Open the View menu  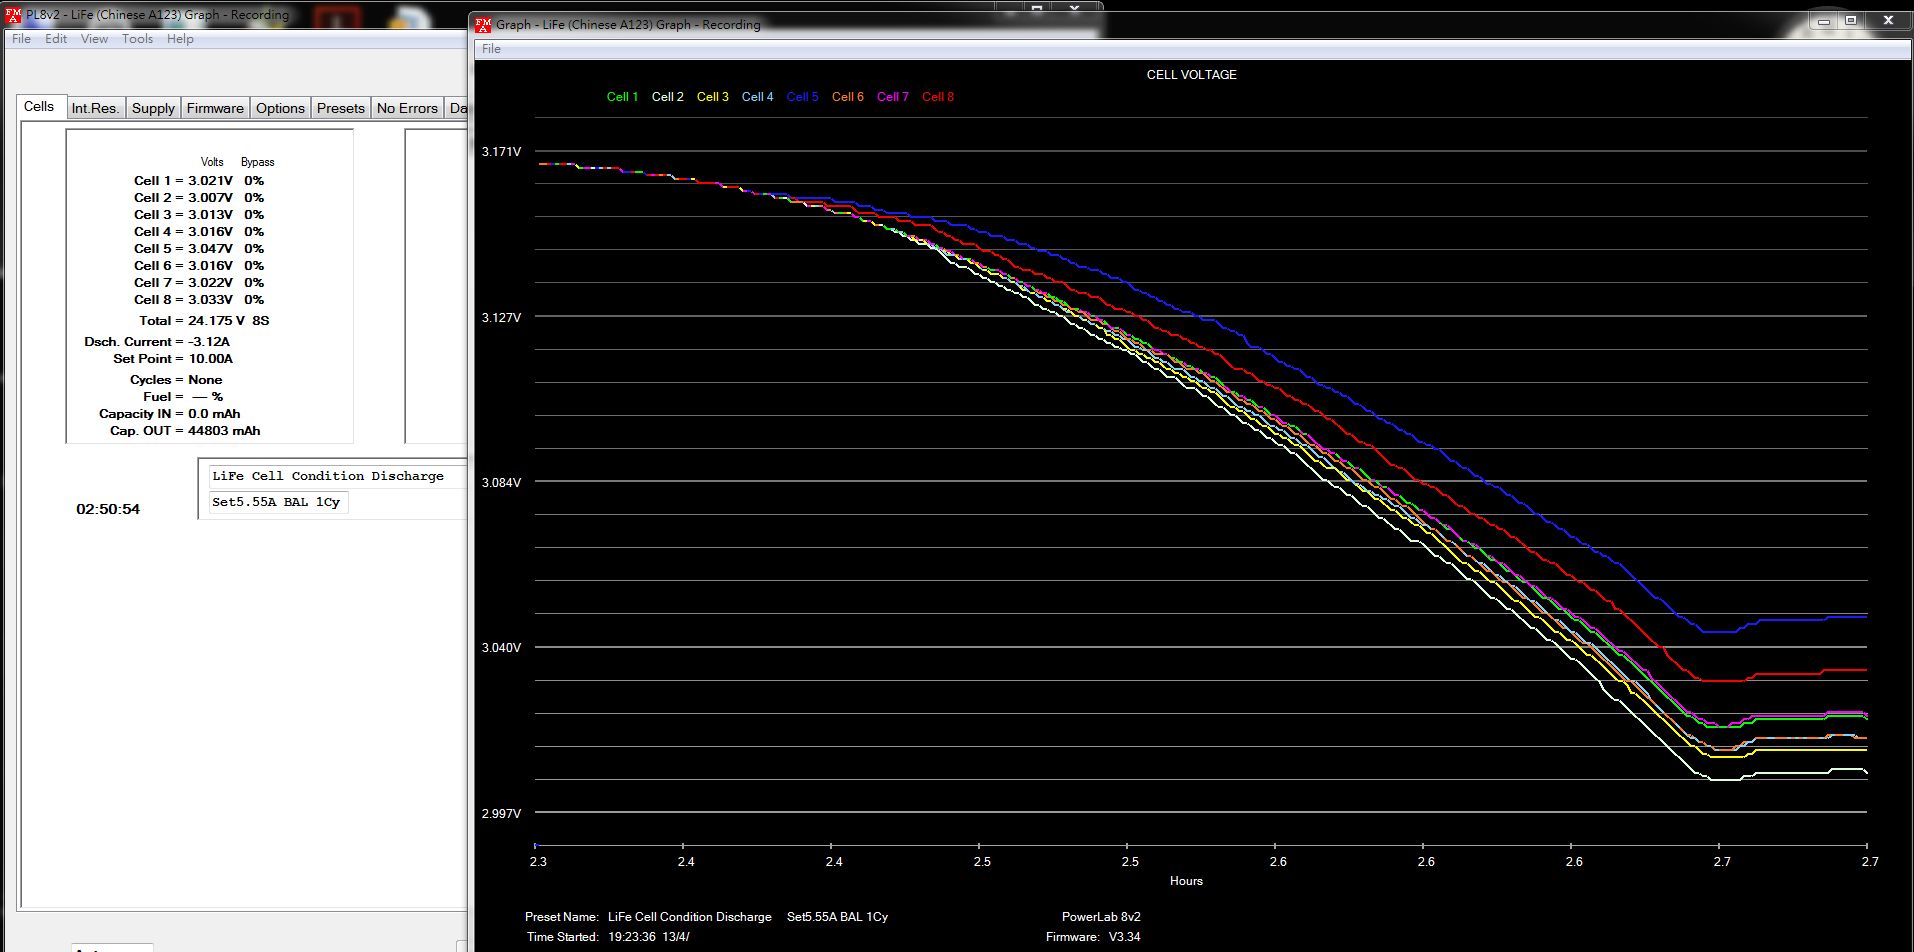(94, 39)
